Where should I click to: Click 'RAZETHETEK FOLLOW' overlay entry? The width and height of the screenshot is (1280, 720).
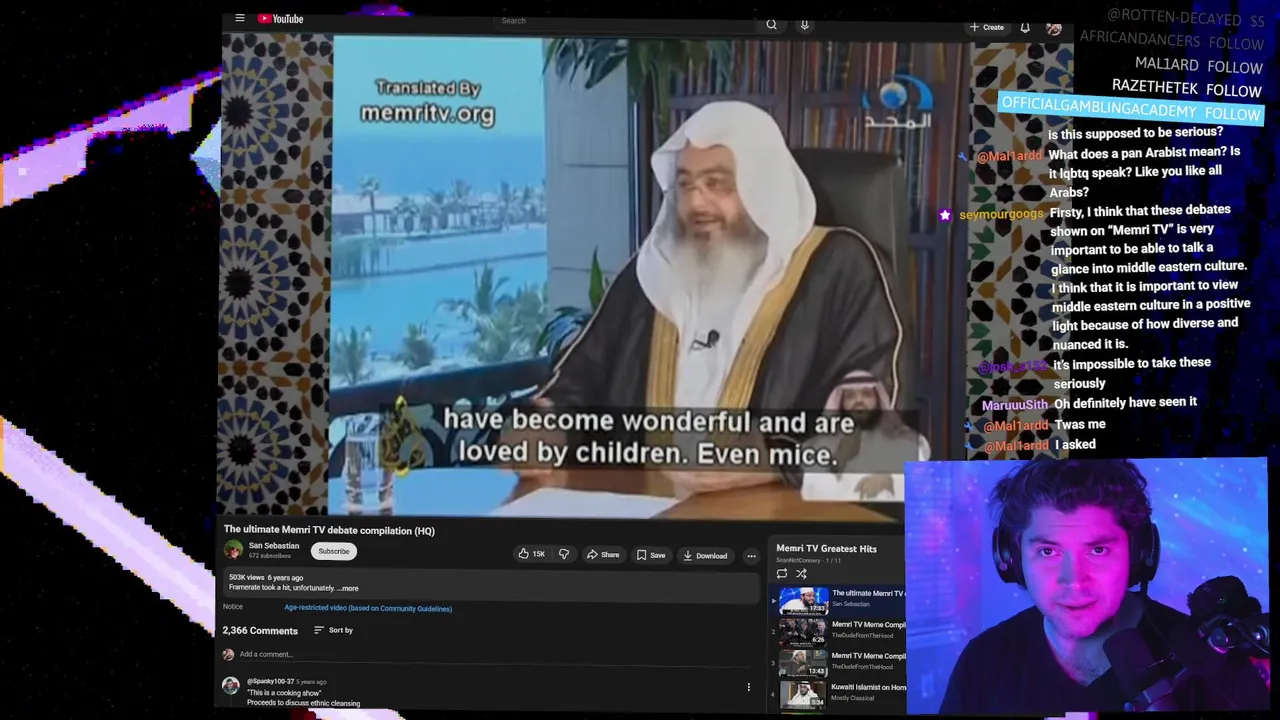tap(1186, 88)
